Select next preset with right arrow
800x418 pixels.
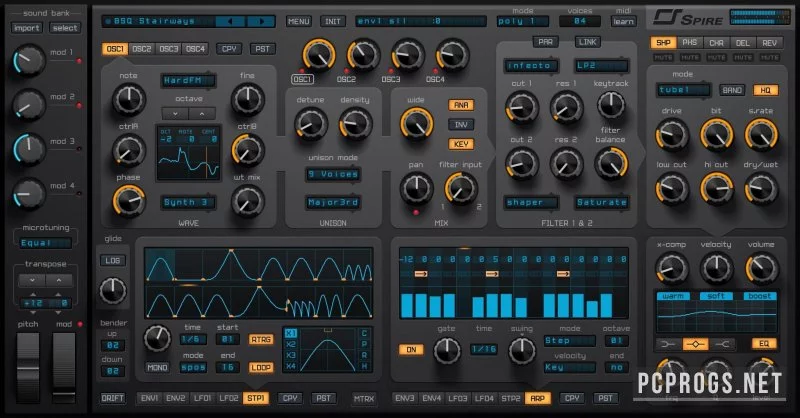tap(261, 21)
